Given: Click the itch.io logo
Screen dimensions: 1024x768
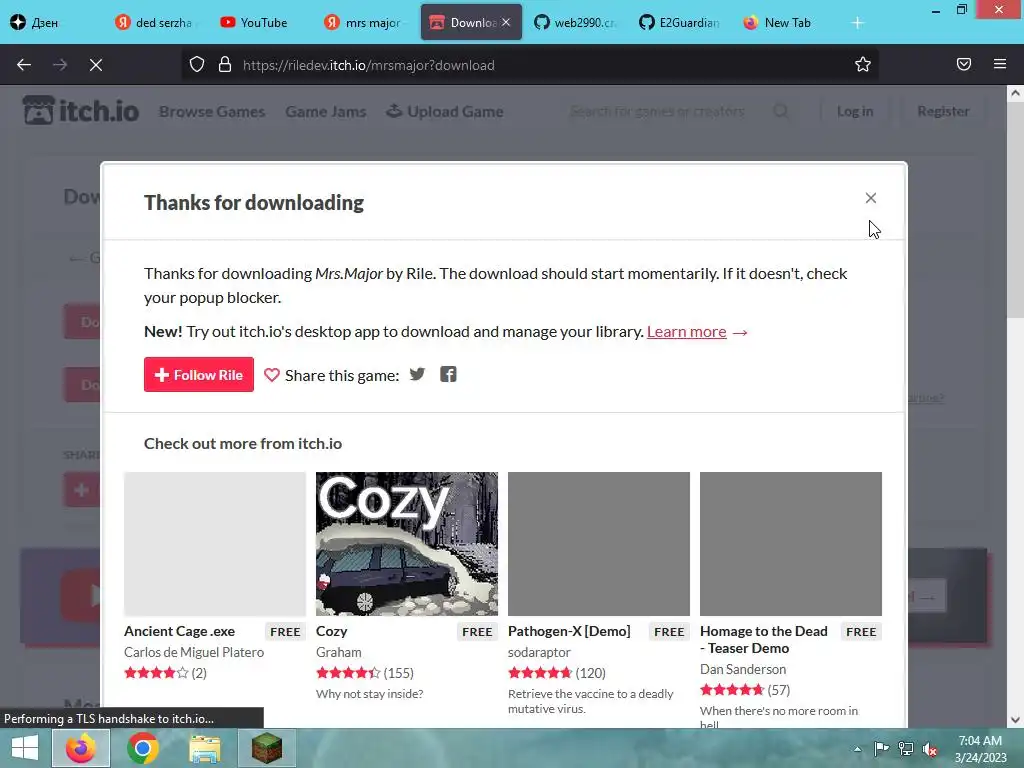Looking at the screenshot, I should point(81,110).
